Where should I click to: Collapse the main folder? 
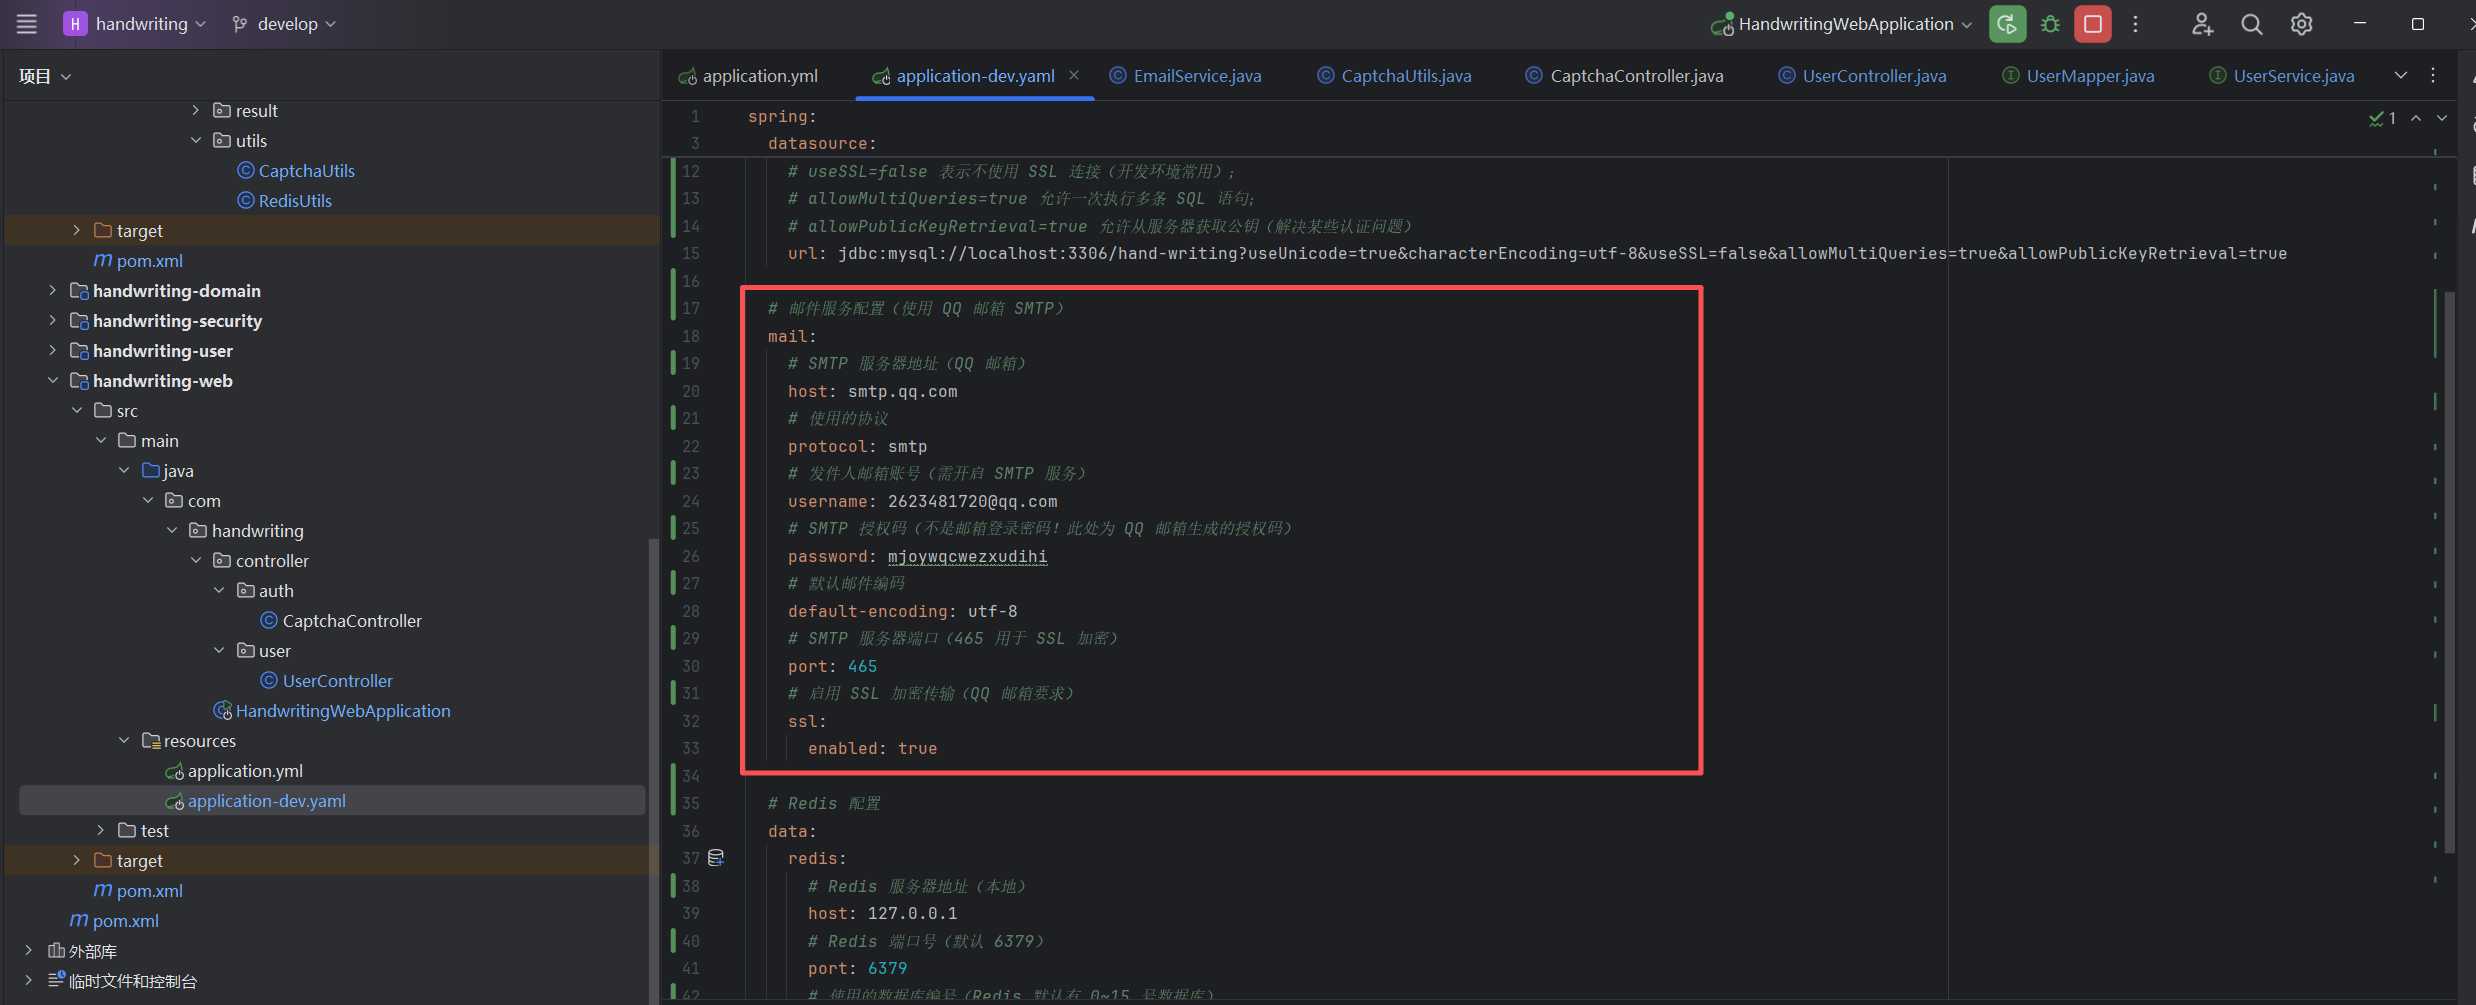coord(100,440)
